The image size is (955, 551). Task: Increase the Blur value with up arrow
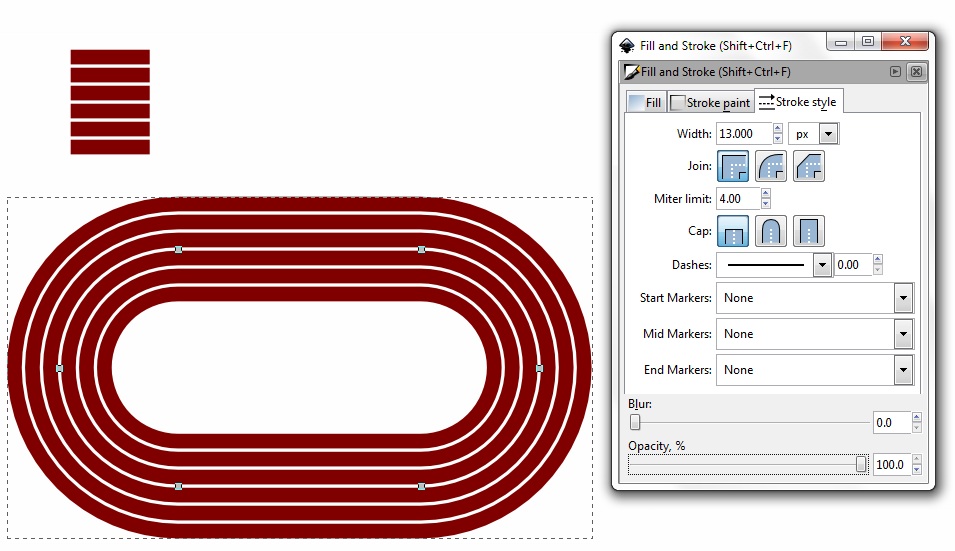coord(917,417)
